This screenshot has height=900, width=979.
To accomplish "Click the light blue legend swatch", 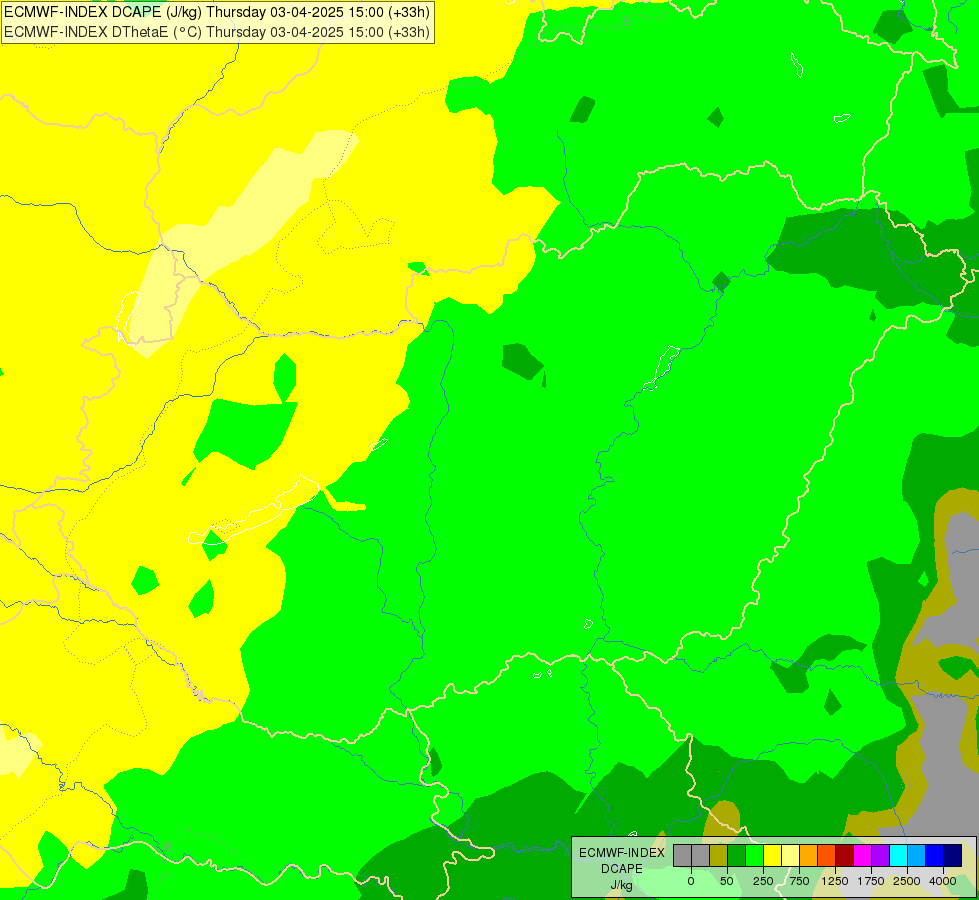I will (x=917, y=855).
